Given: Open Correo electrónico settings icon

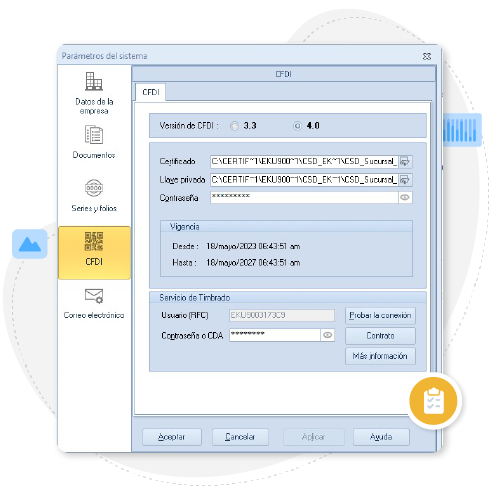Looking at the screenshot, I should [94, 296].
